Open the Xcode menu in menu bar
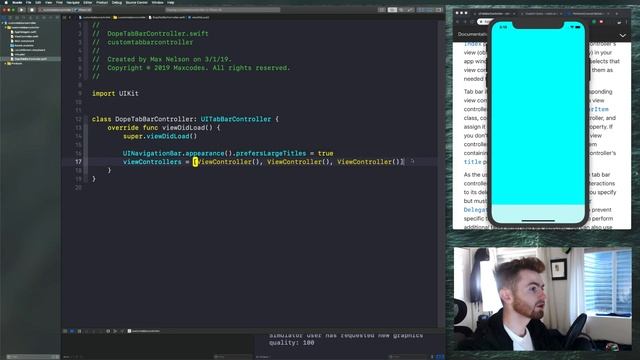This screenshot has width=640, height=360. (17, 2)
